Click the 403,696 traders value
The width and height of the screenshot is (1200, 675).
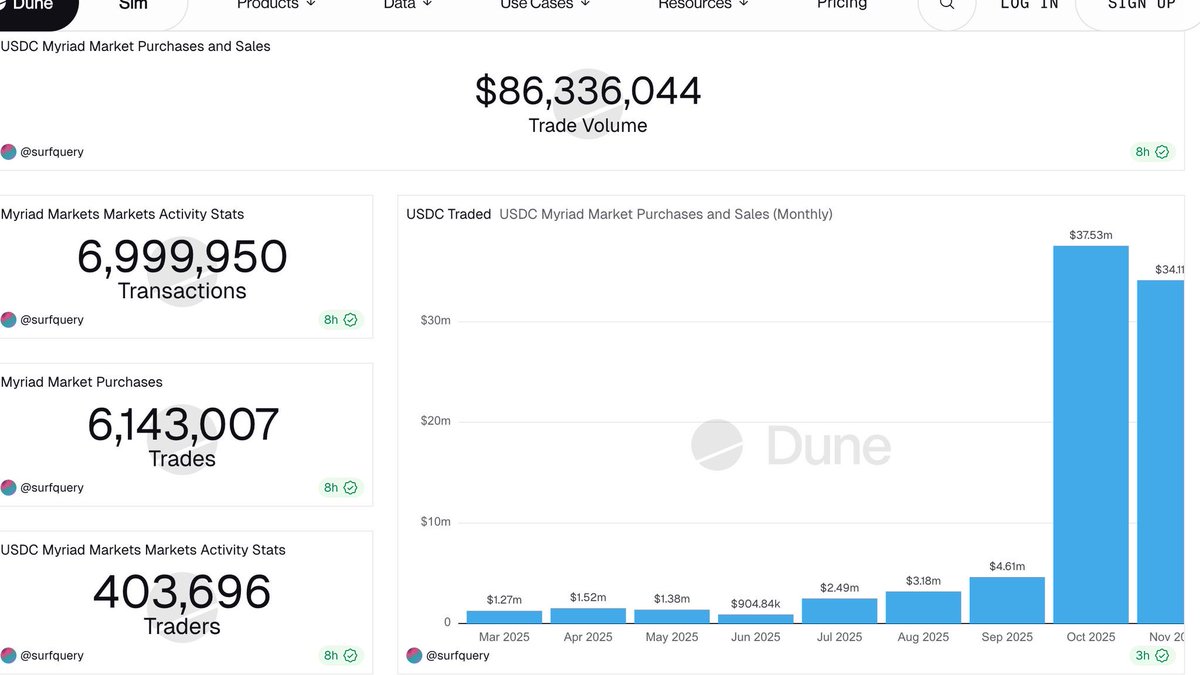pyautogui.click(x=182, y=592)
